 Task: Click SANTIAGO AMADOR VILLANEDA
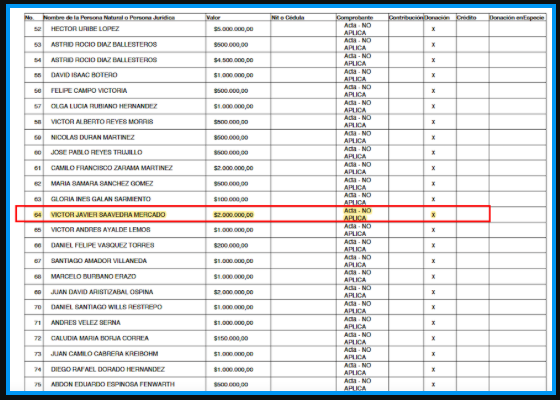point(99,261)
